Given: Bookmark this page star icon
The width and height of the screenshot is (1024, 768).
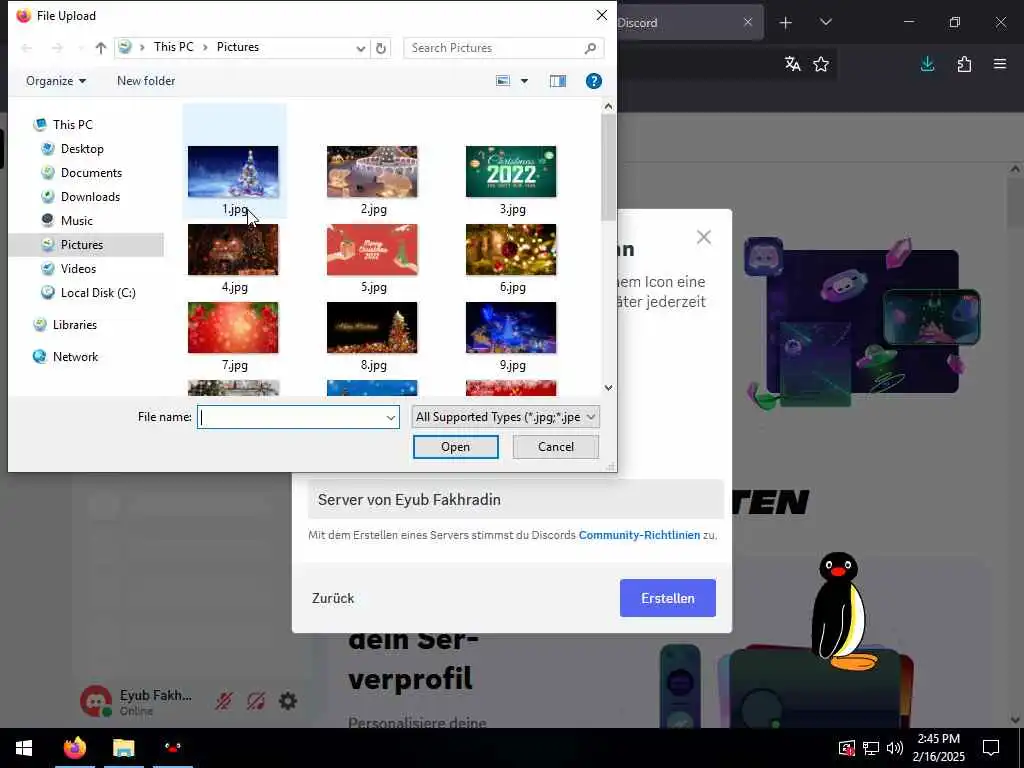Looking at the screenshot, I should [821, 64].
